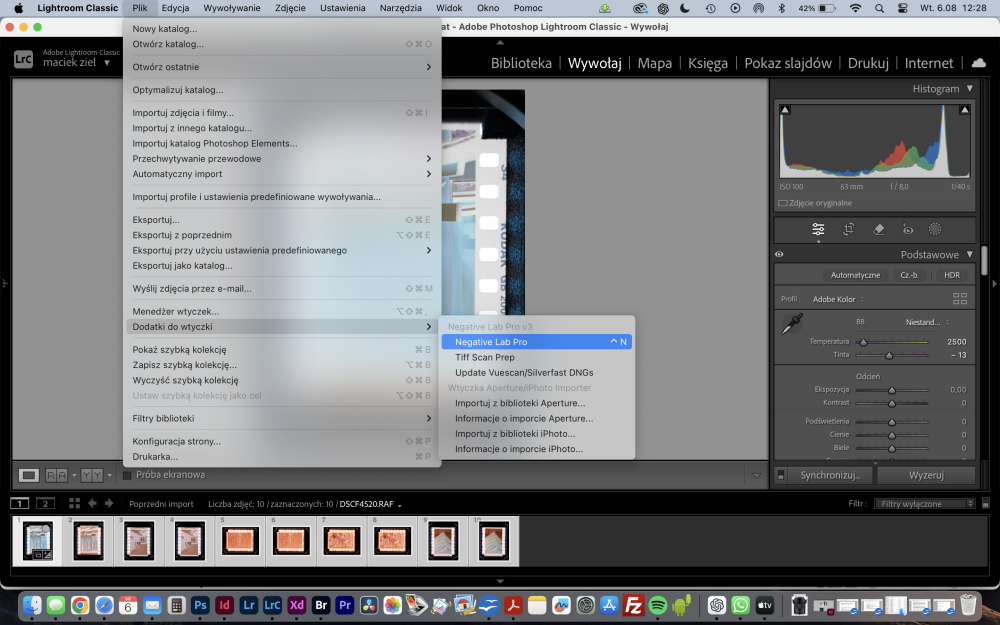Expand Filtry biblioteki submenu
The width and height of the screenshot is (1000, 625).
pos(281,418)
